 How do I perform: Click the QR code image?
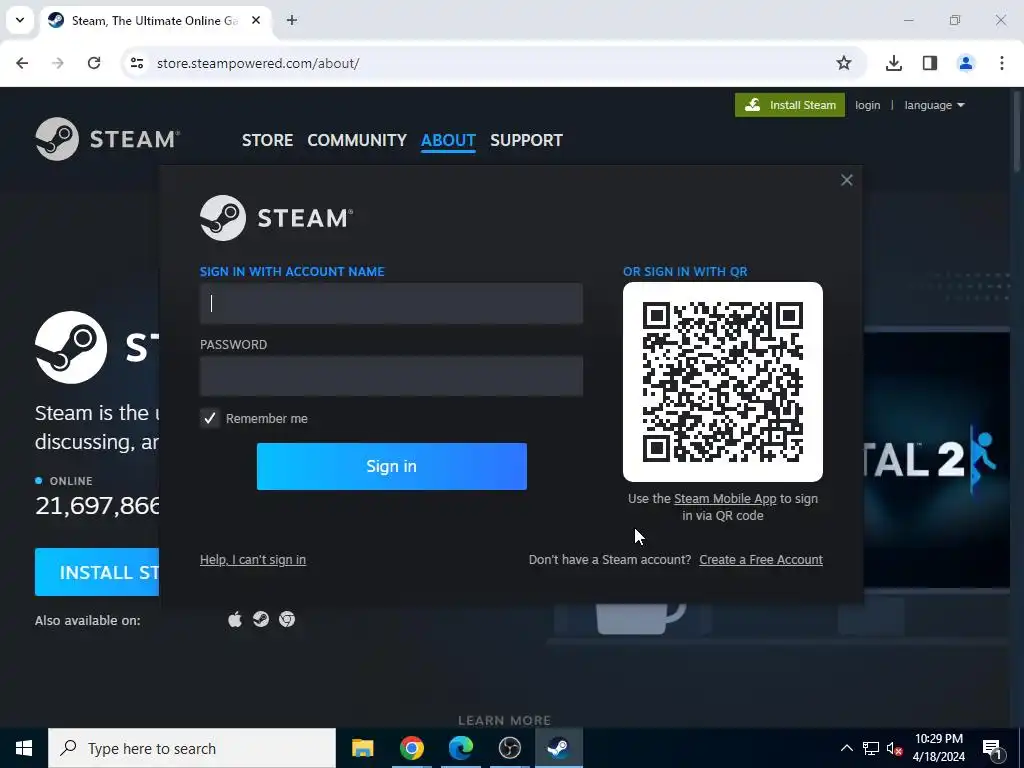(723, 381)
